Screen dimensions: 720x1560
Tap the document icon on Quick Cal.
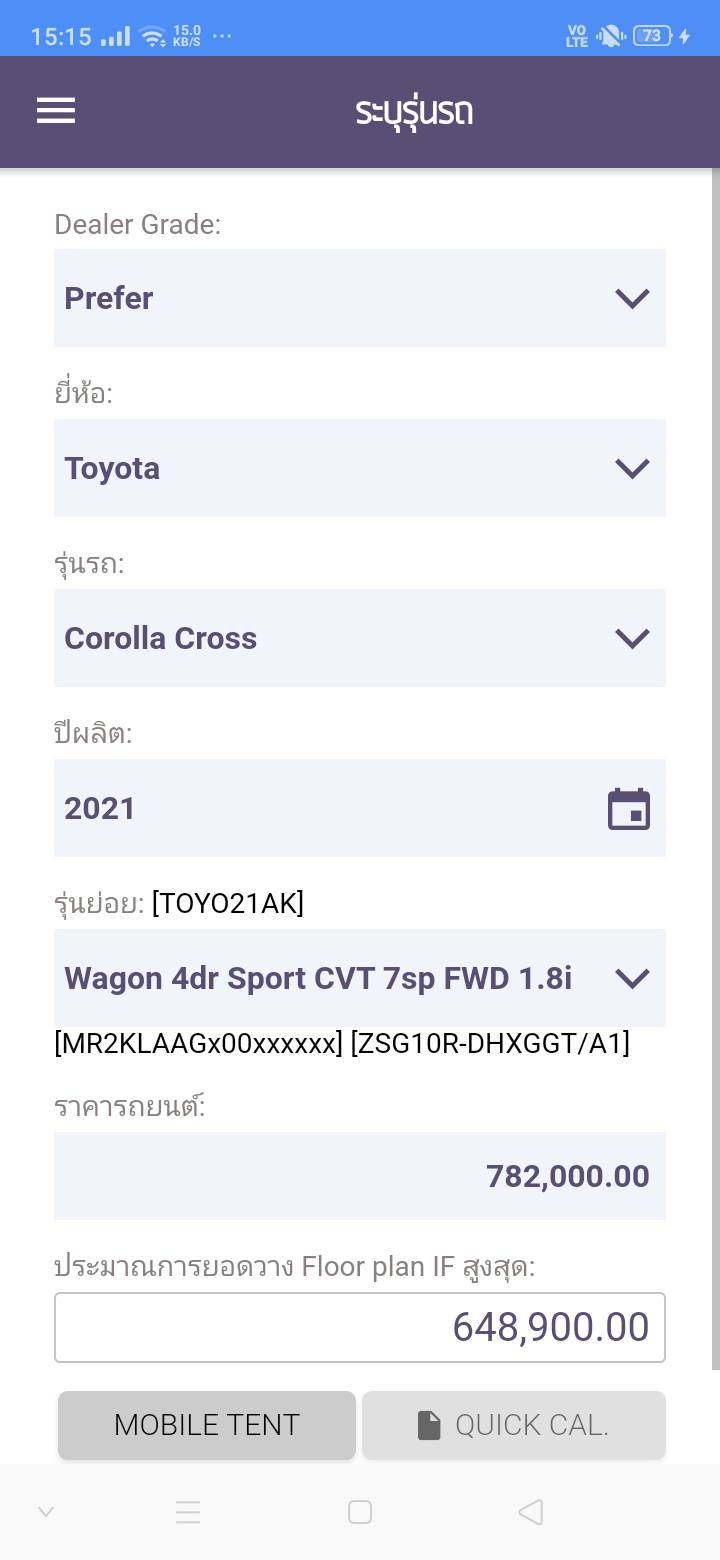click(429, 1425)
